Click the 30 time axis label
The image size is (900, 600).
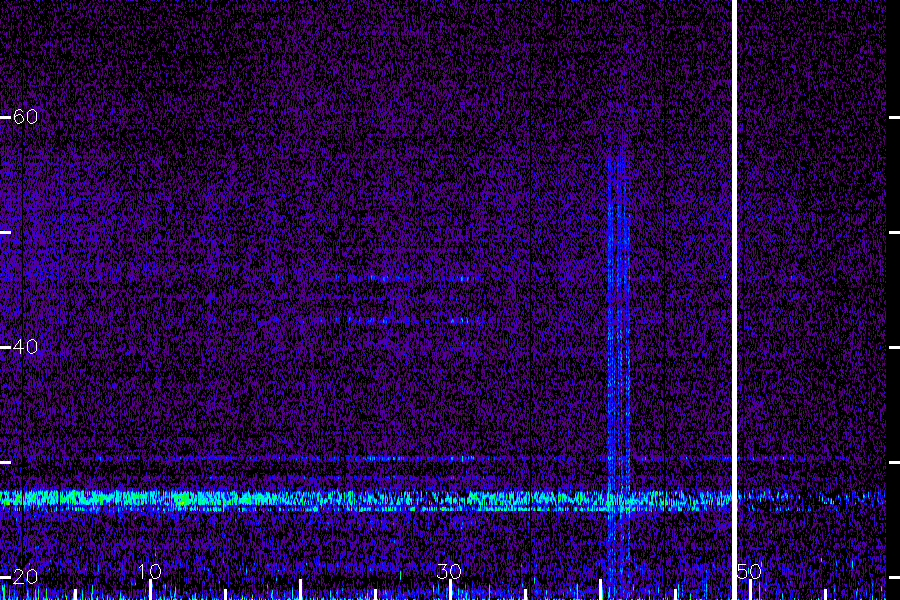click(449, 571)
